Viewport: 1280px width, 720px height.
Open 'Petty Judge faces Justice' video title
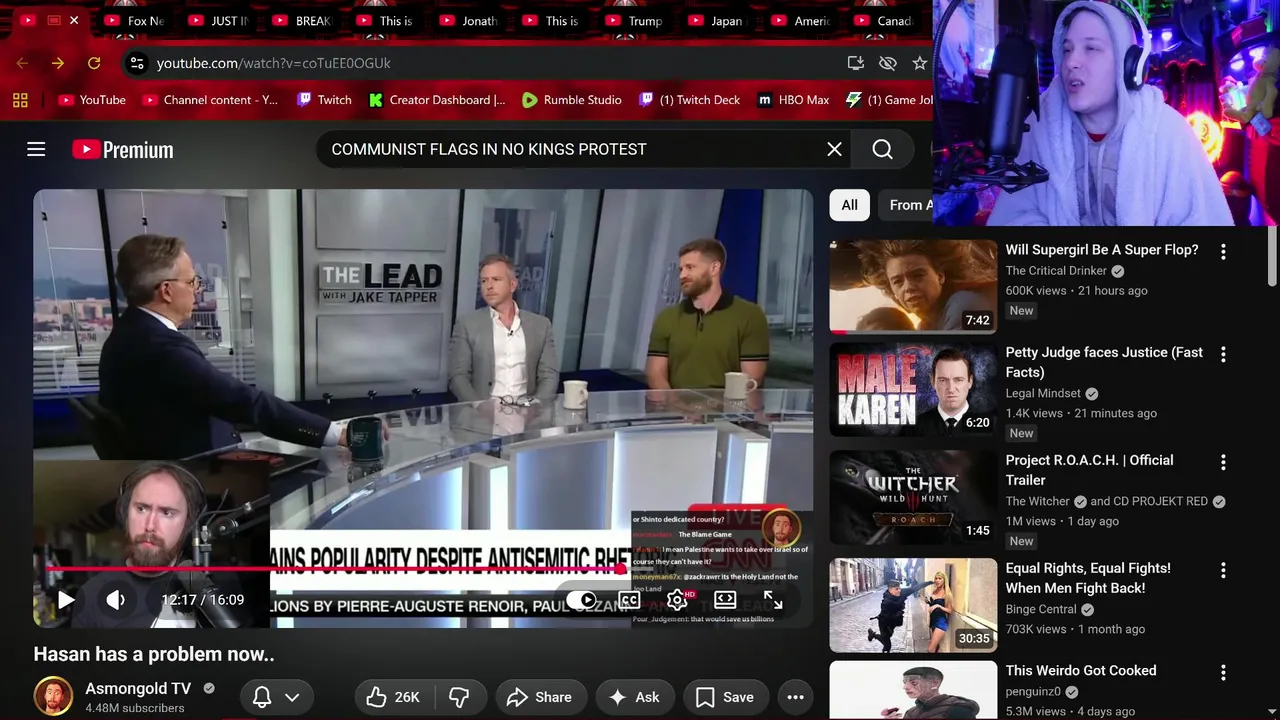pyautogui.click(x=1104, y=362)
